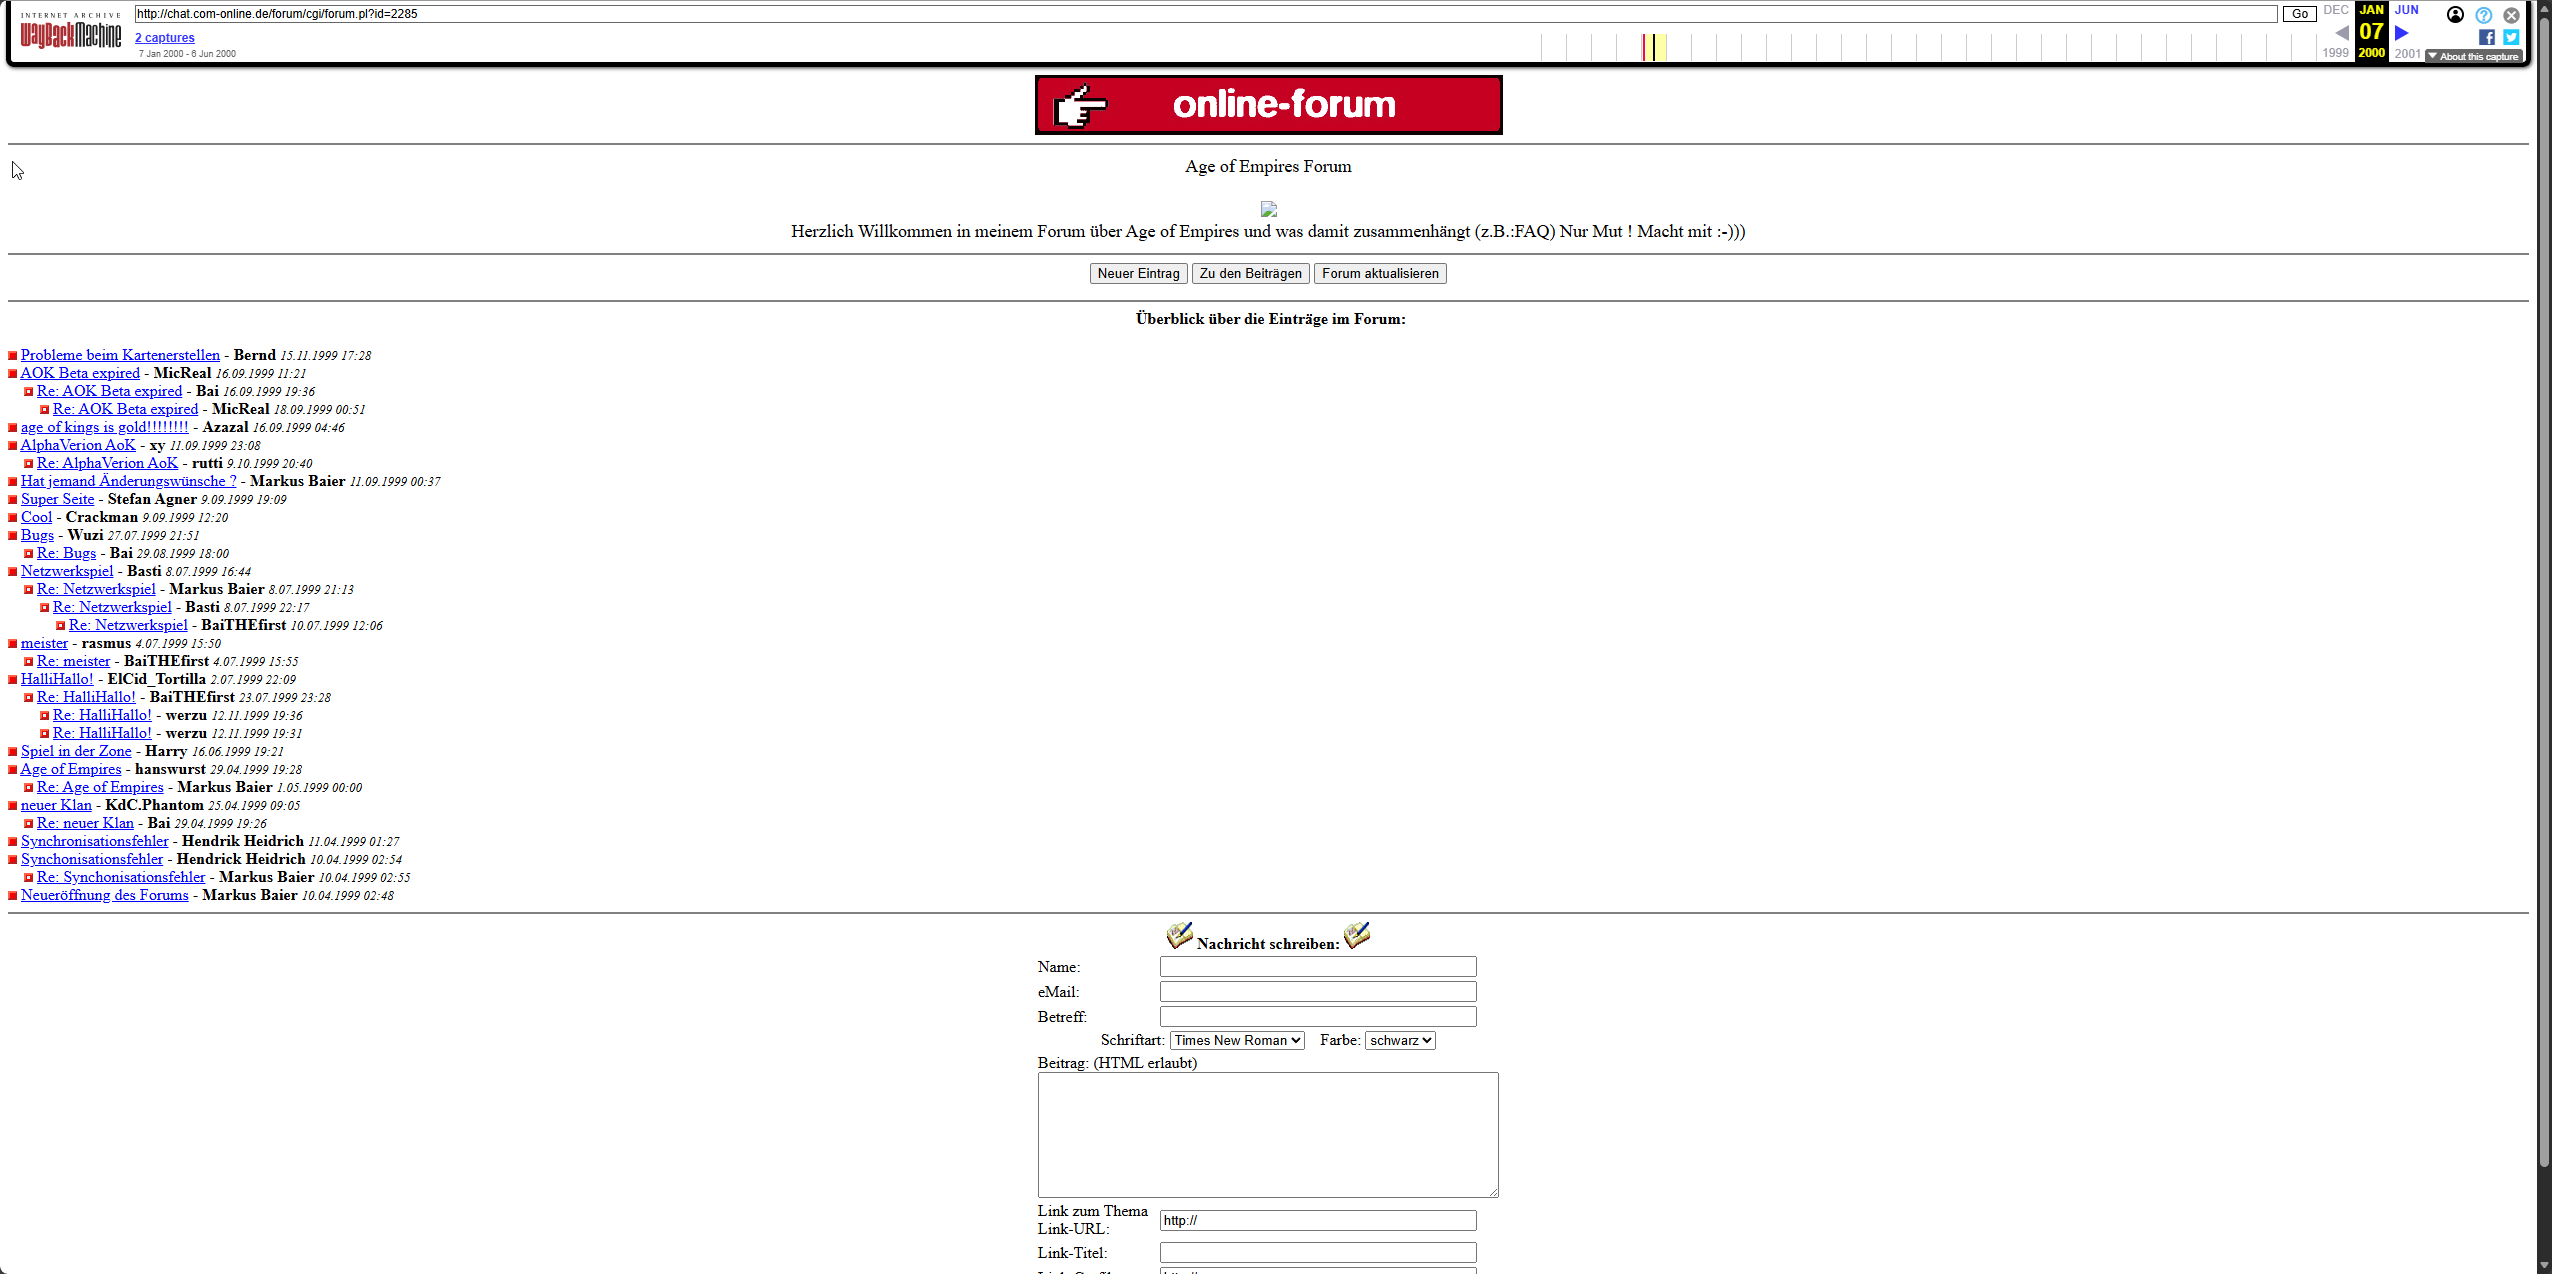Click the Wayback help question mark icon
The image size is (2552, 1274).
[x=2483, y=15]
